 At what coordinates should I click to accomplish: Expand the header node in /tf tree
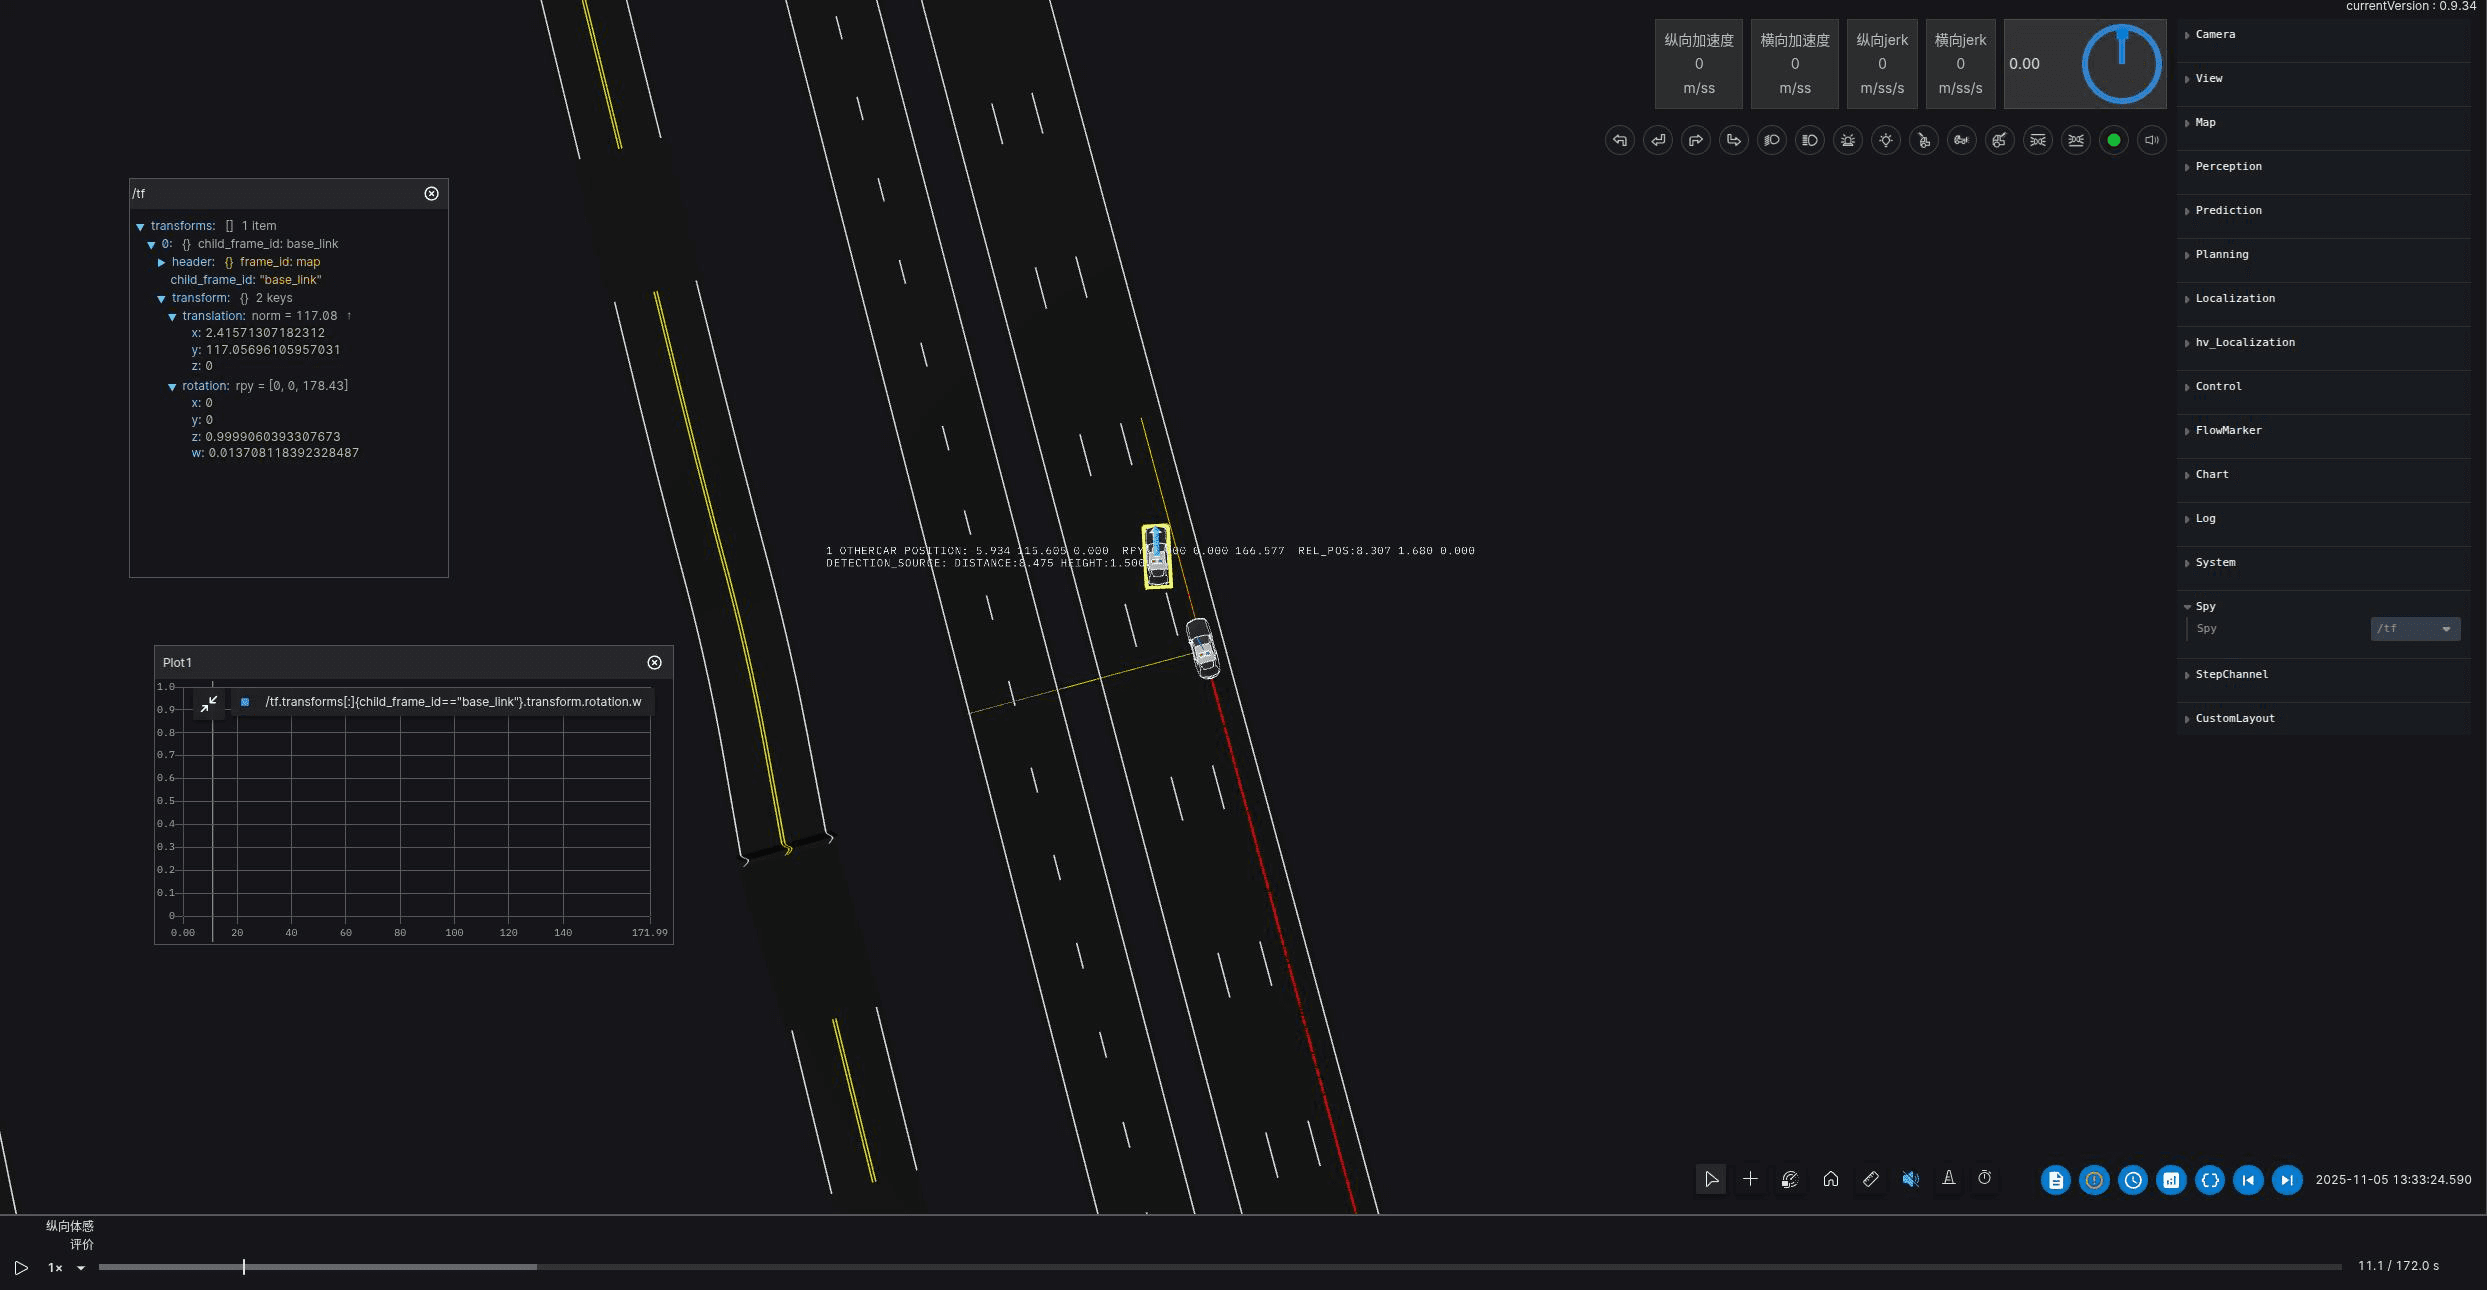pos(161,262)
